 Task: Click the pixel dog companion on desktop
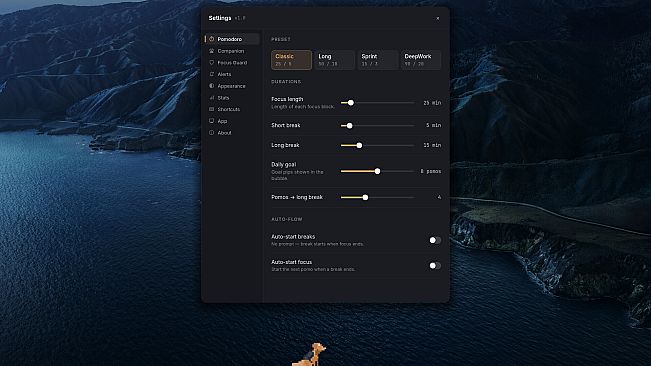pyautogui.click(x=310, y=354)
